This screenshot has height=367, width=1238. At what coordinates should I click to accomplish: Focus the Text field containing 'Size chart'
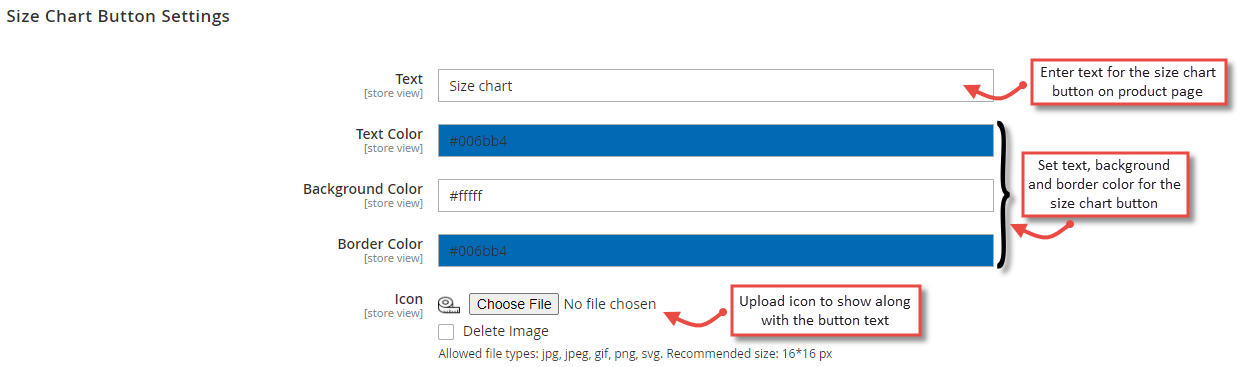point(716,86)
